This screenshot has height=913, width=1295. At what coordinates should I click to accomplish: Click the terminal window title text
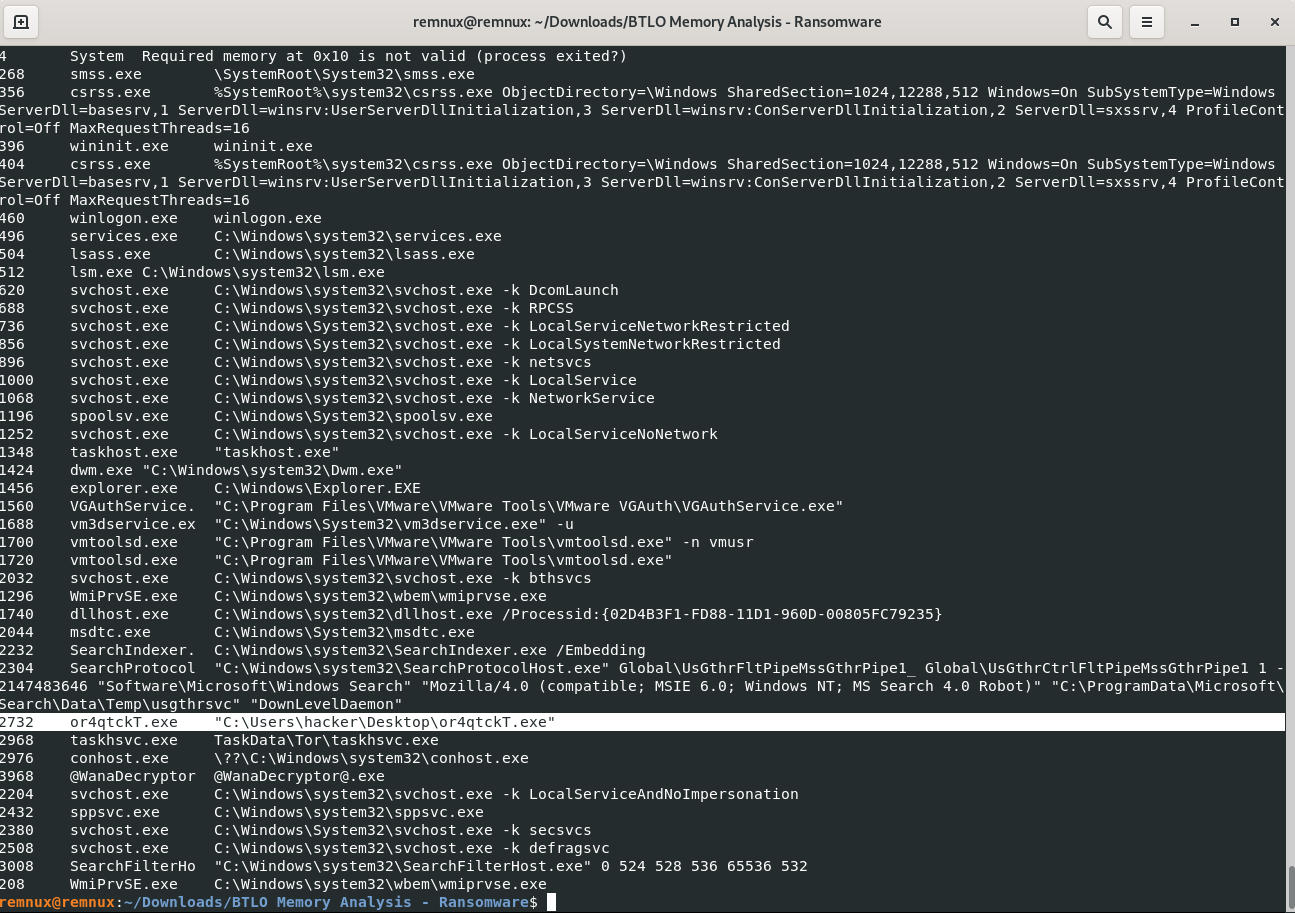coord(647,22)
